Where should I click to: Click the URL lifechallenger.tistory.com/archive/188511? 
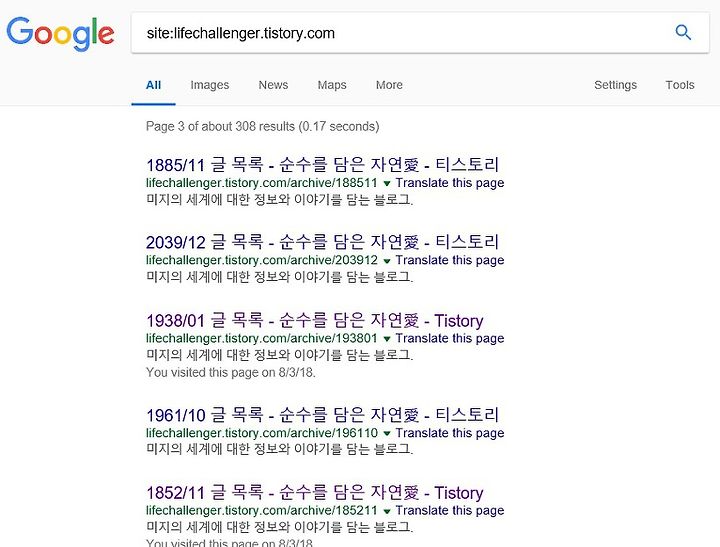262,183
